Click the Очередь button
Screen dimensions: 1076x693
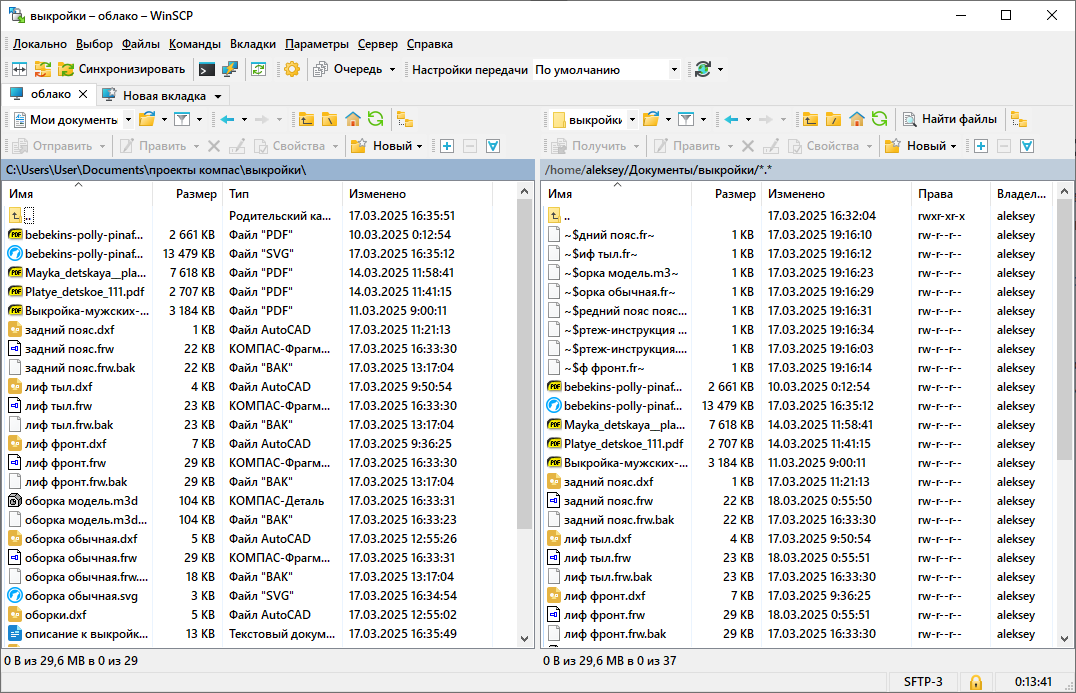tap(349, 69)
